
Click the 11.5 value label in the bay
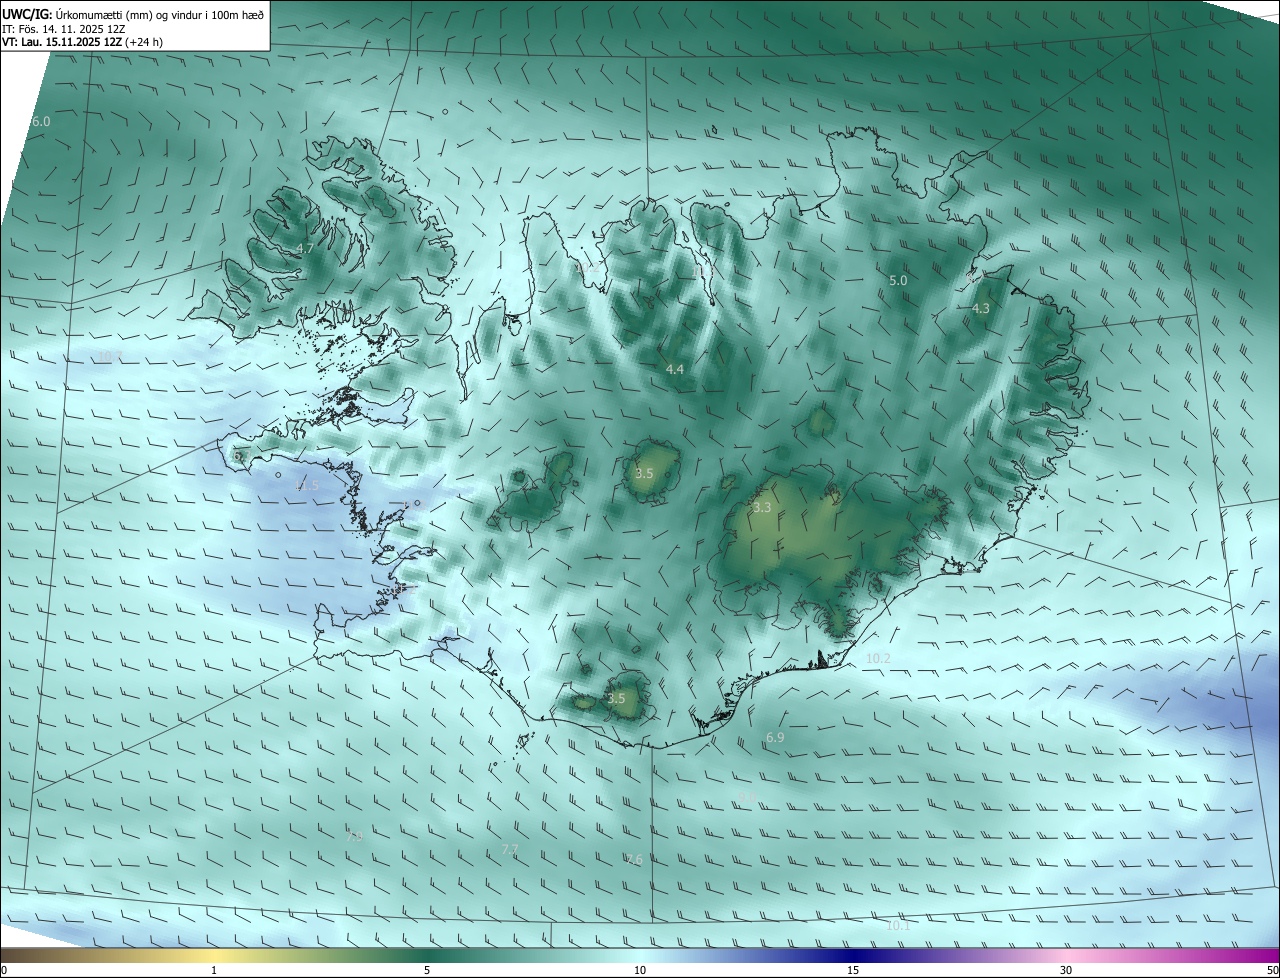(307, 486)
